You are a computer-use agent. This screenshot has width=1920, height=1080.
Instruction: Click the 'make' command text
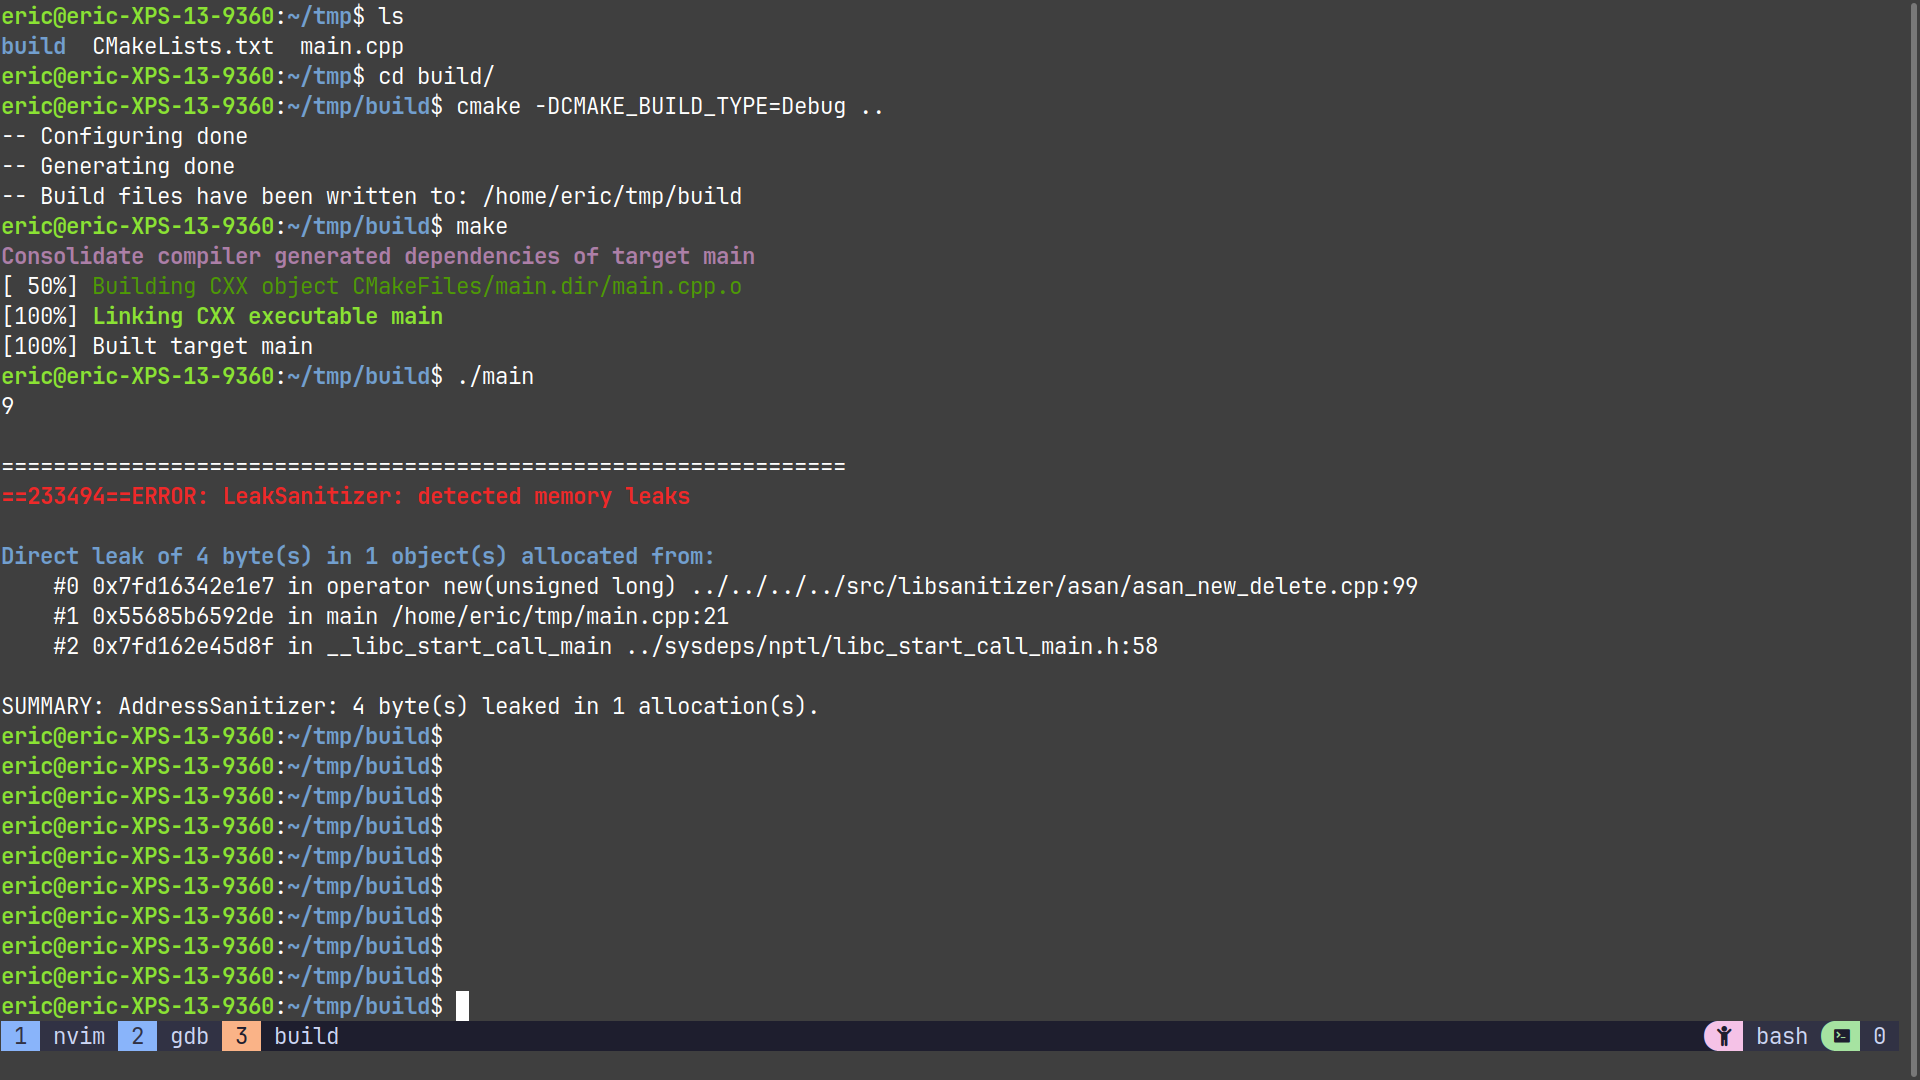coord(482,226)
